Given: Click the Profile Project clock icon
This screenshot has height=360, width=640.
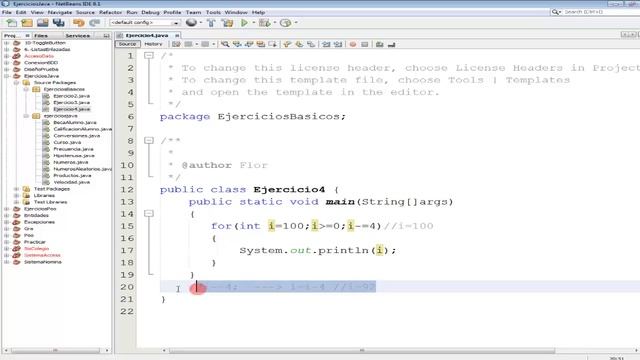Looking at the screenshot, I should [285, 23].
